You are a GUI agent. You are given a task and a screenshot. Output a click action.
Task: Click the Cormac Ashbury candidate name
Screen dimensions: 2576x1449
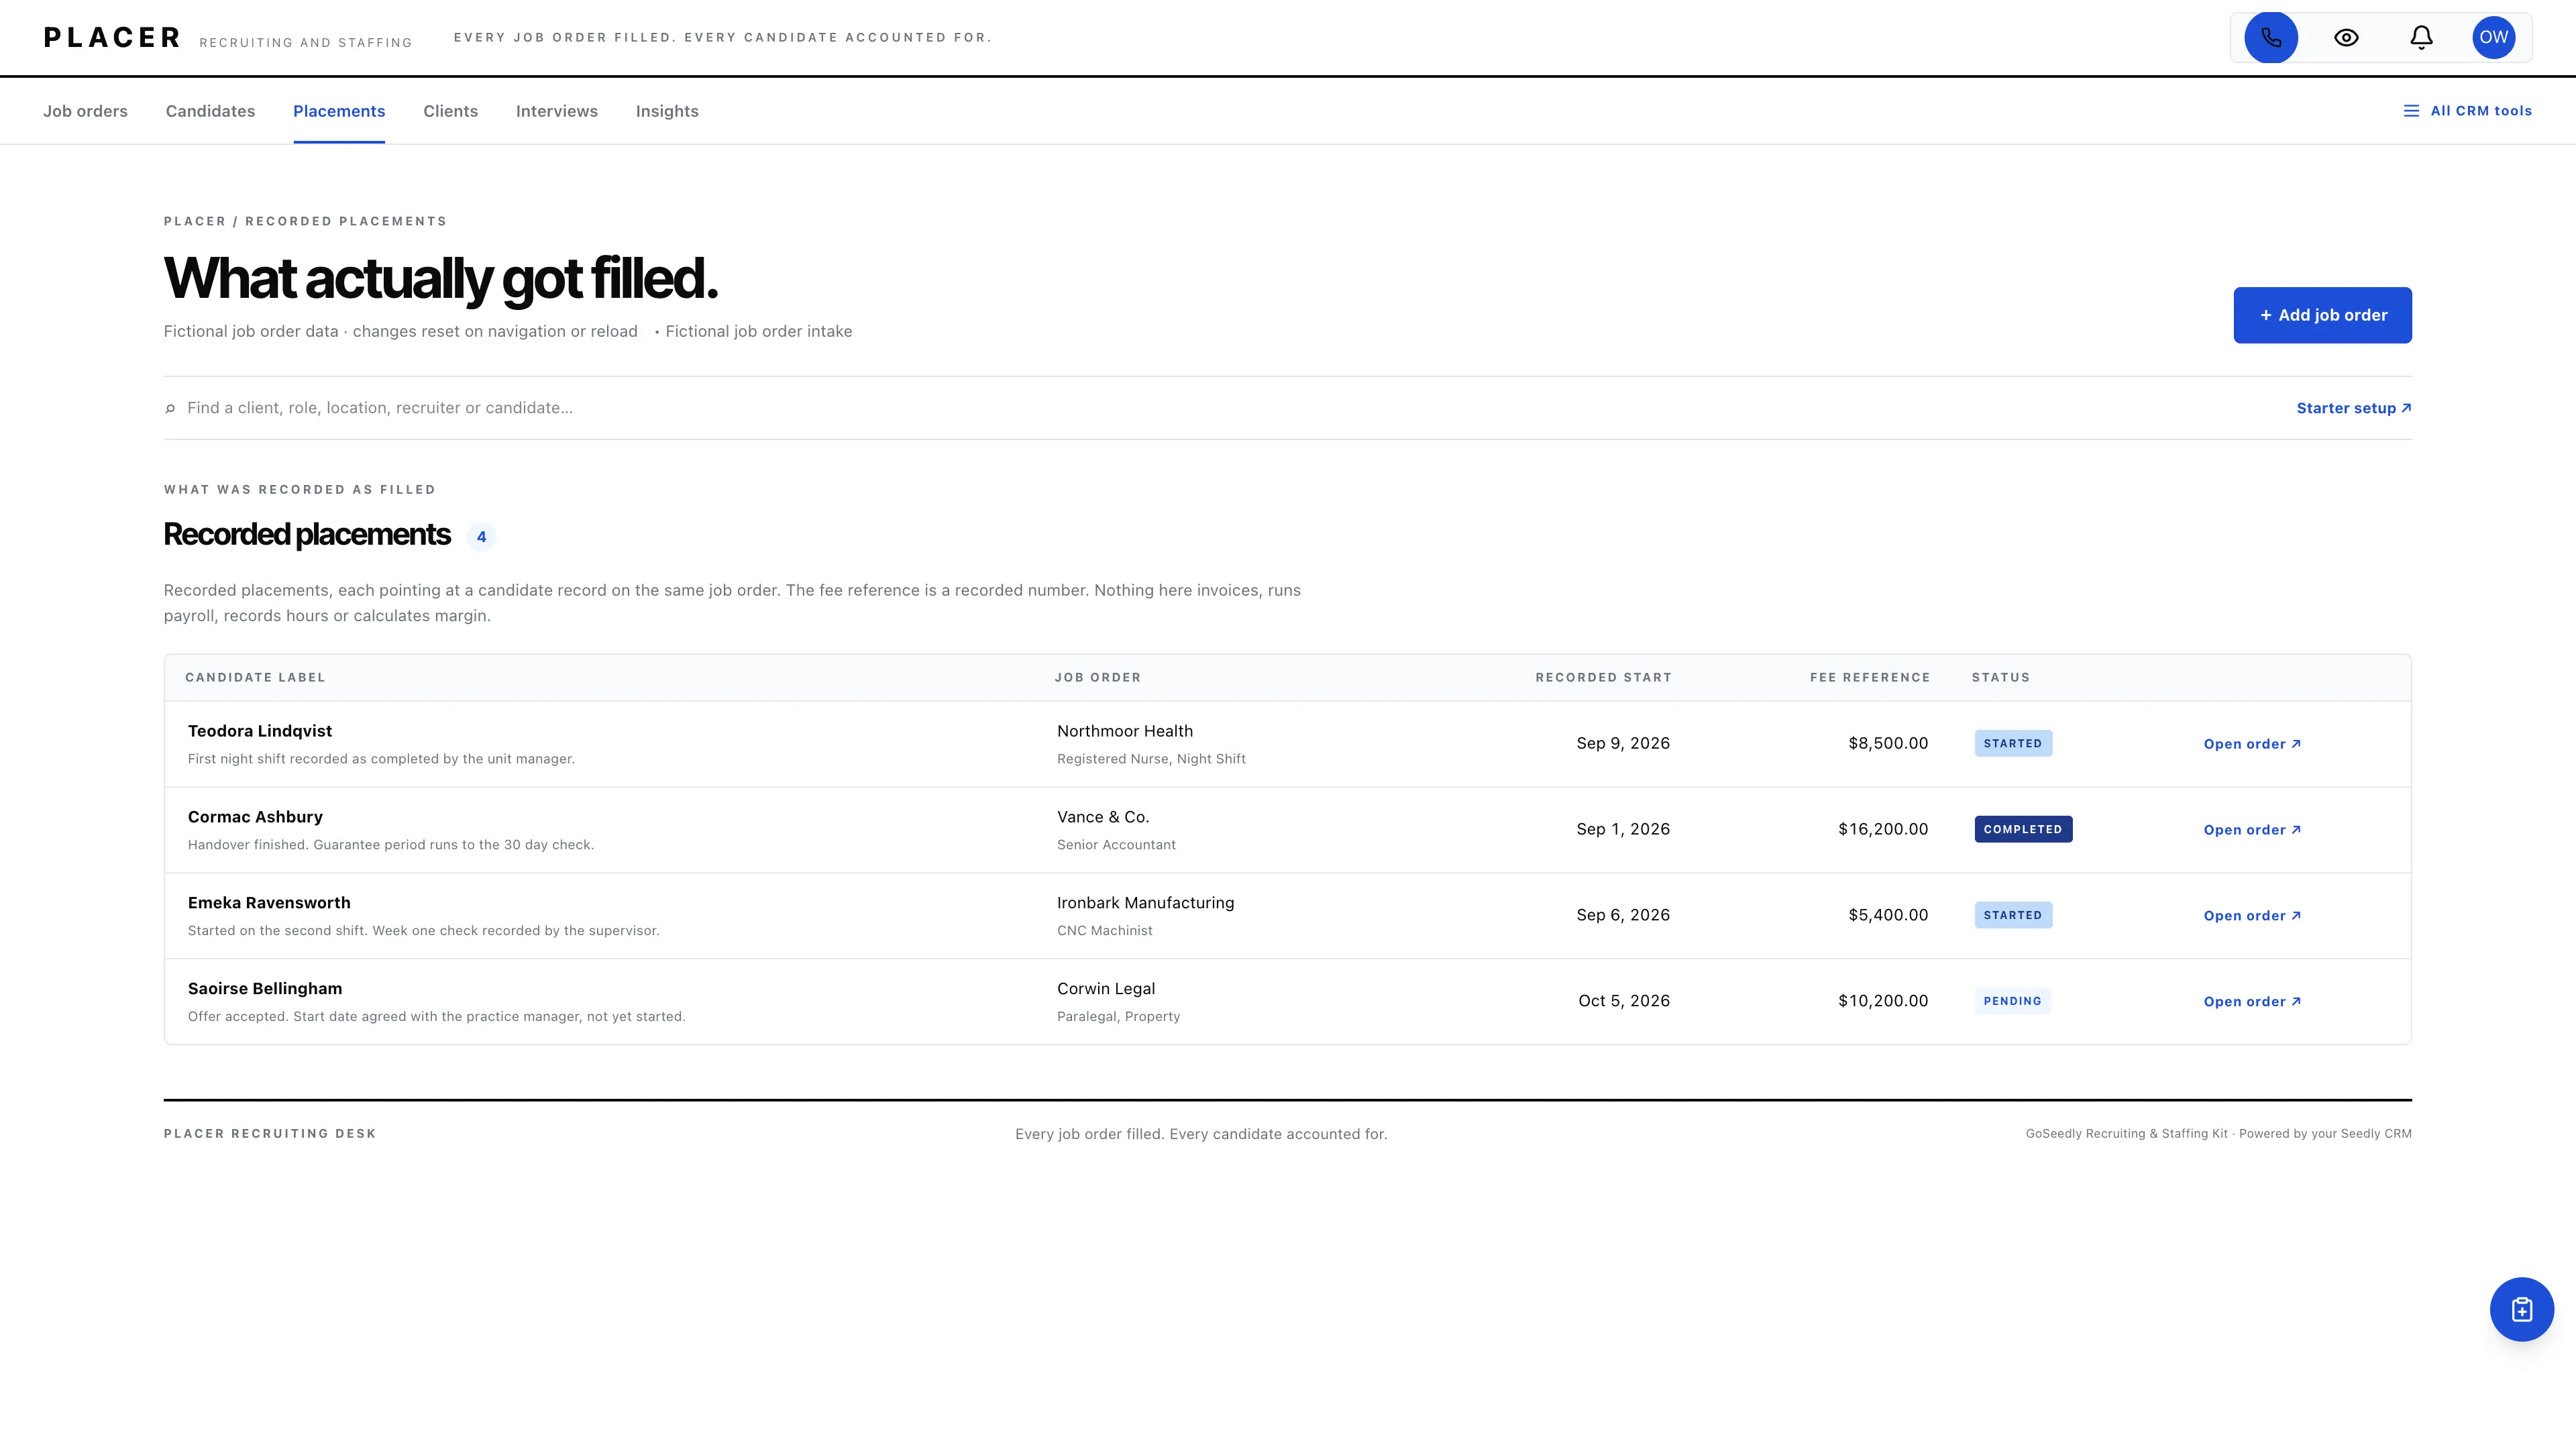click(255, 817)
